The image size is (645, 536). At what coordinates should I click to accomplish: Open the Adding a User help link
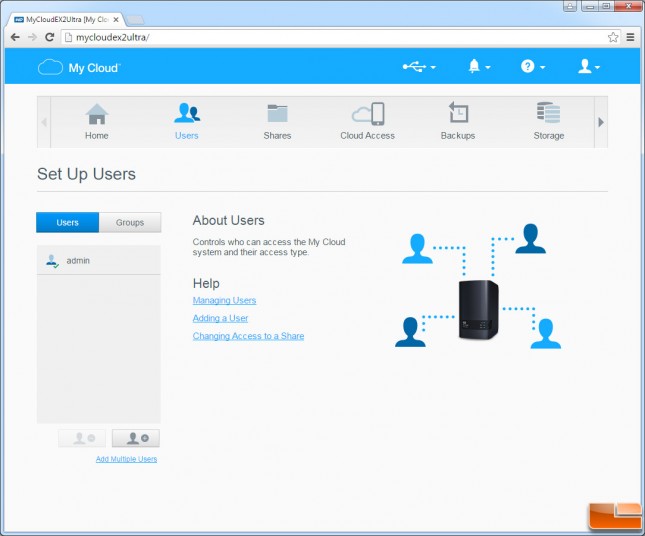tap(220, 318)
